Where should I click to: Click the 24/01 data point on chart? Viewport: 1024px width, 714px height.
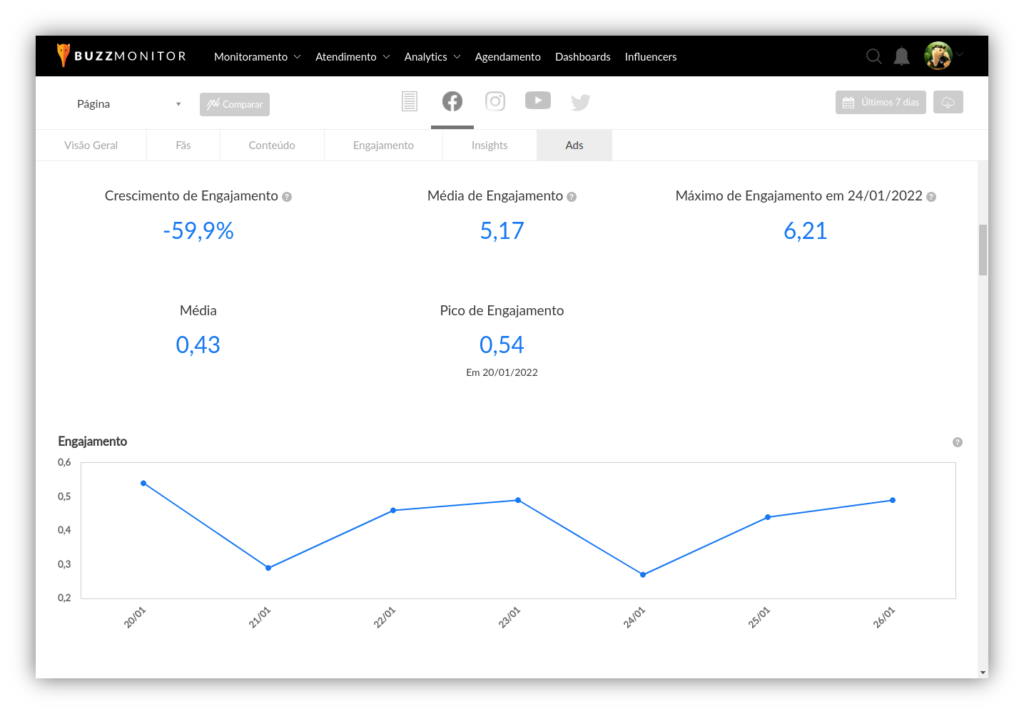[x=643, y=574]
